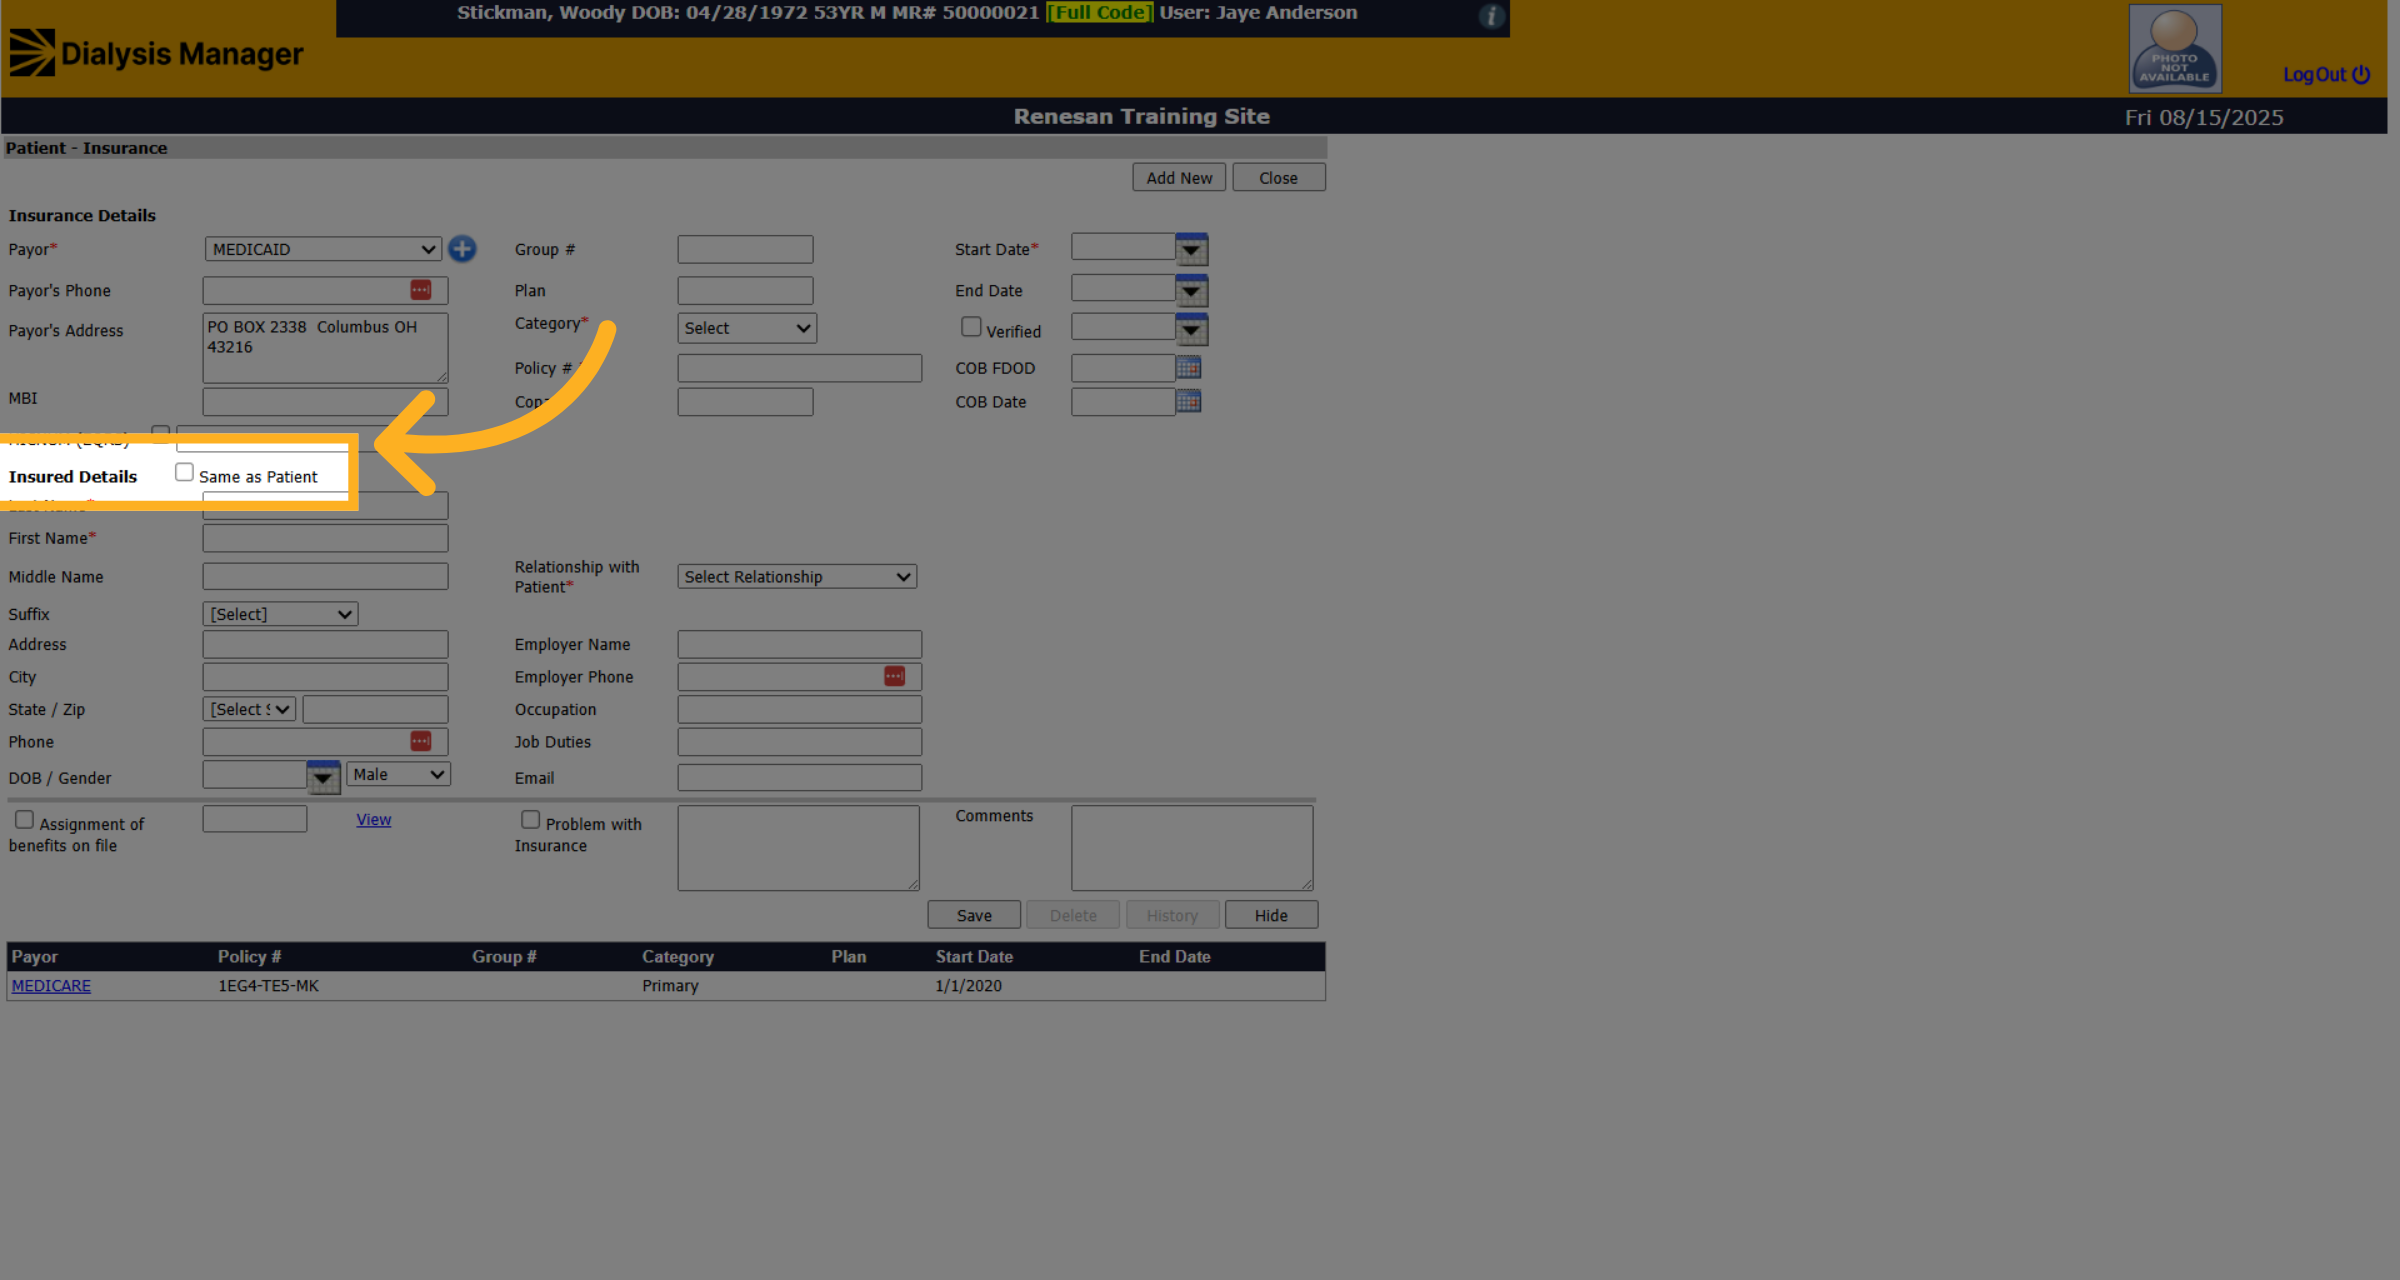
Task: Click the red icon in Payor's Phone field
Action: pyautogui.click(x=421, y=290)
